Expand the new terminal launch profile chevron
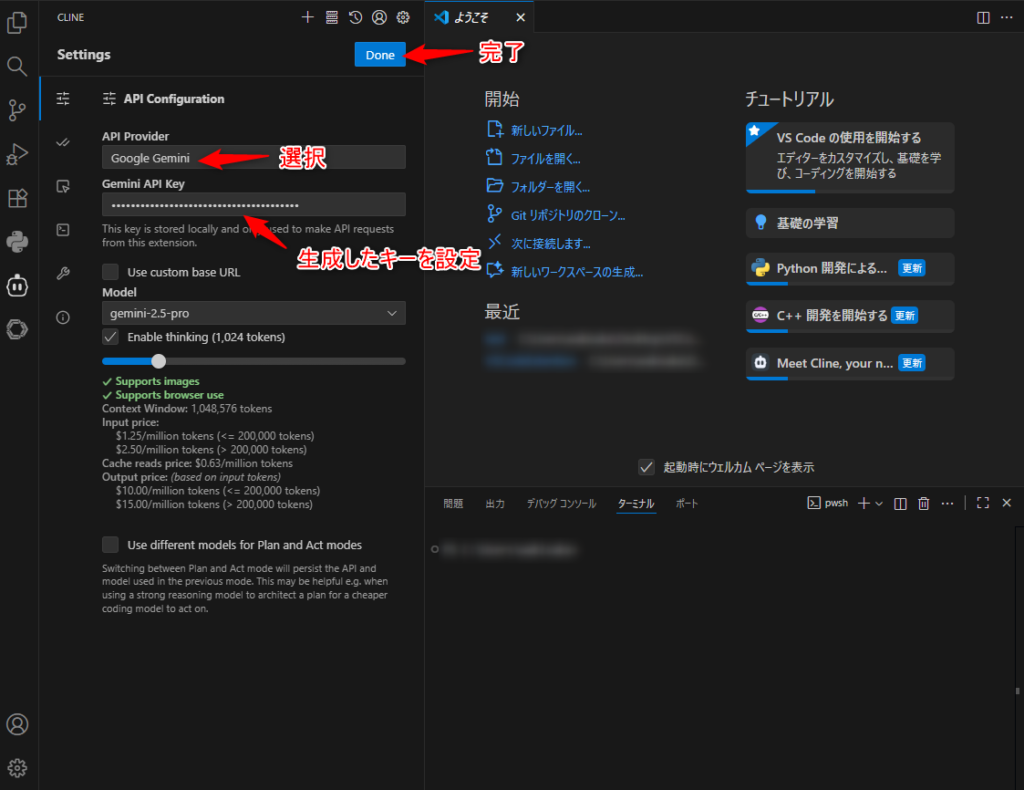Image resolution: width=1024 pixels, height=790 pixels. pyautogui.click(x=879, y=503)
